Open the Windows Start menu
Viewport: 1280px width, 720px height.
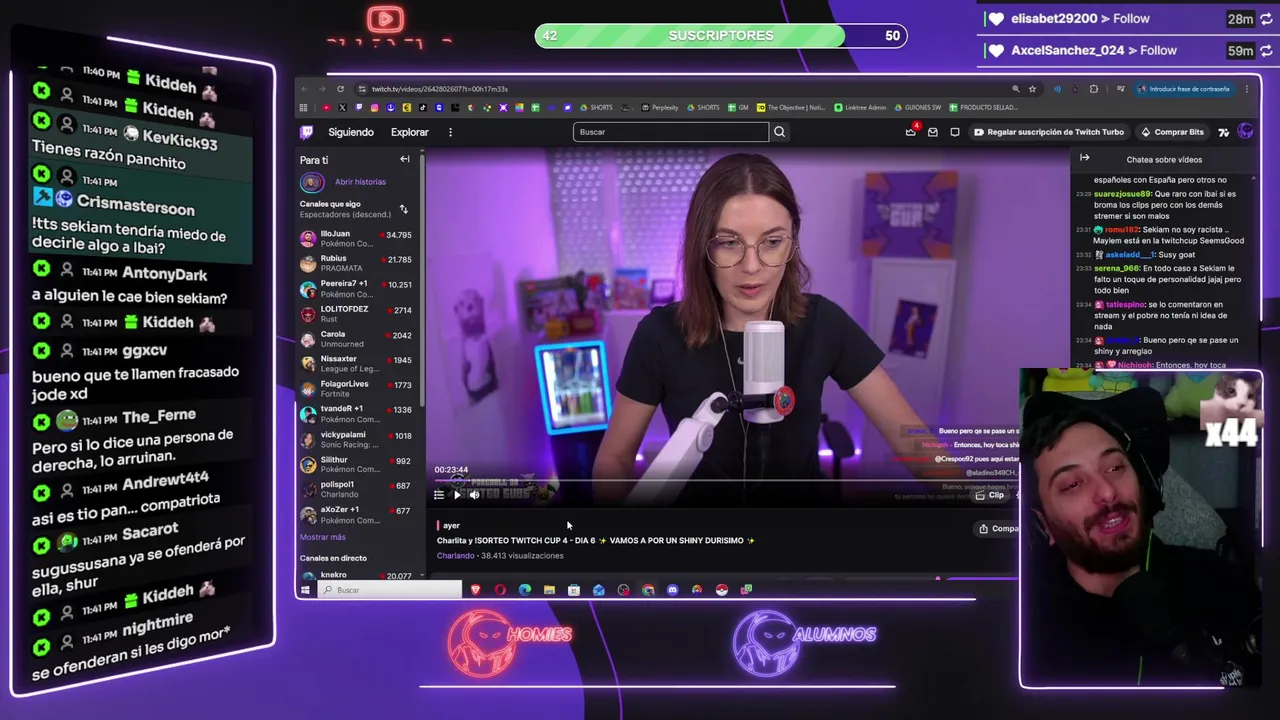click(x=305, y=590)
